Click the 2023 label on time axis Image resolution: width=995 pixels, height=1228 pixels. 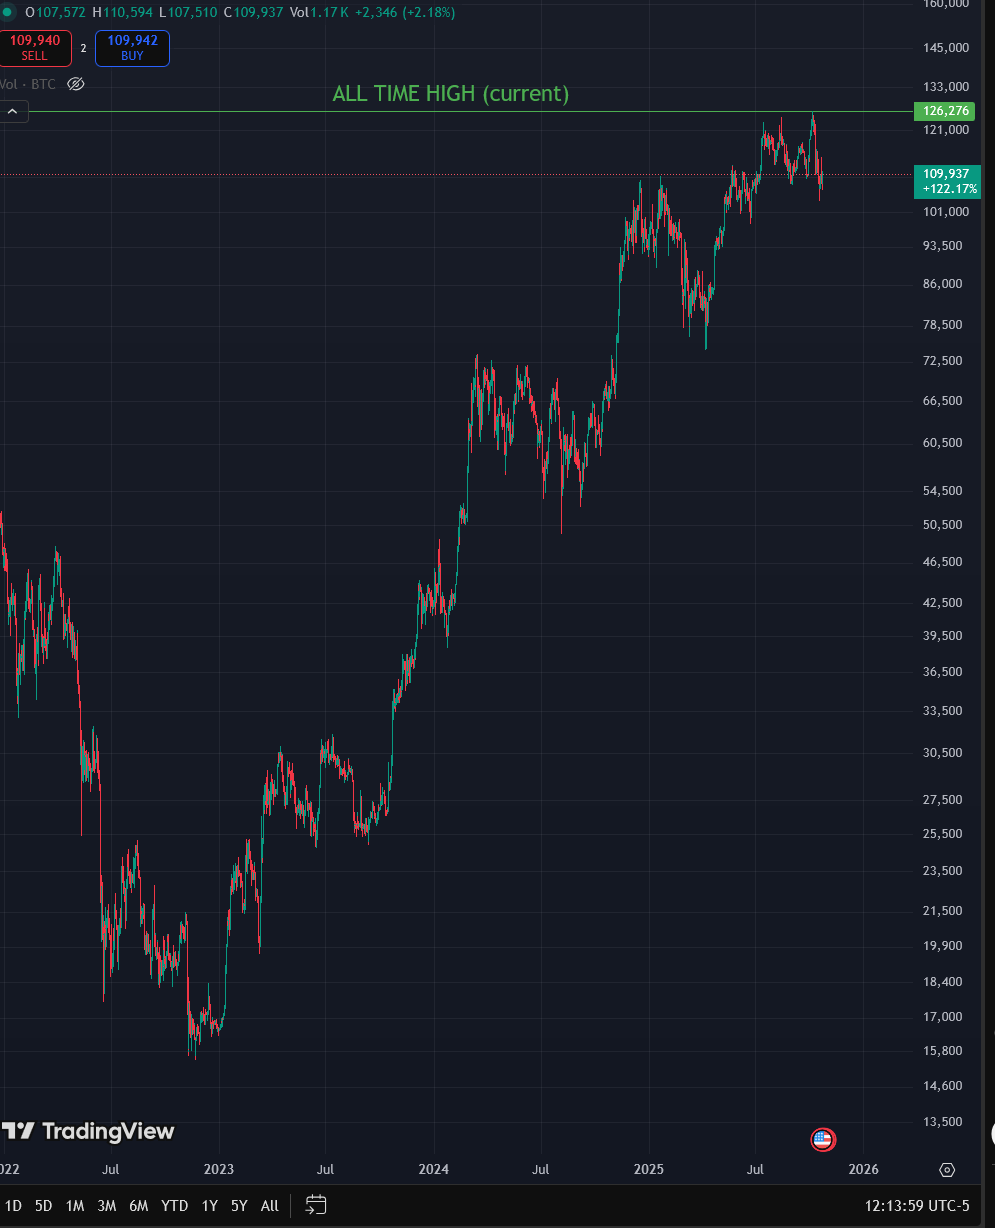point(218,1169)
